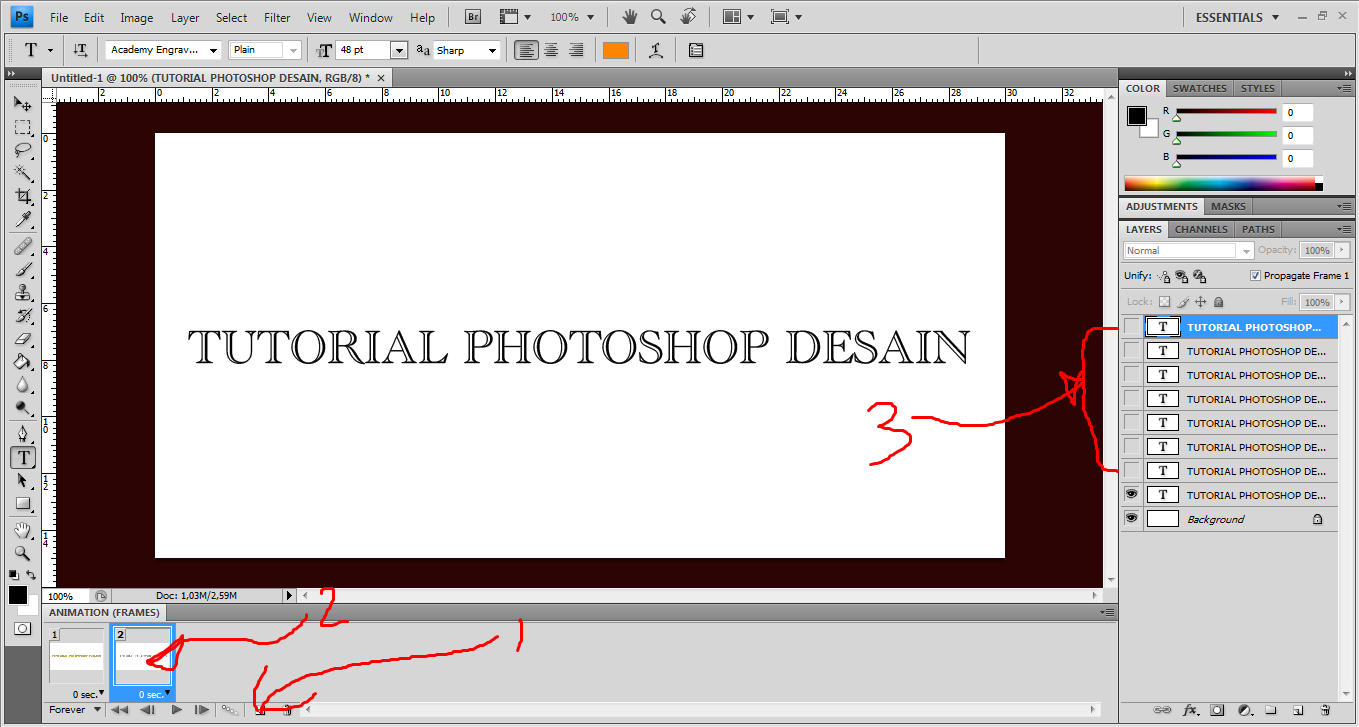
Task: Select the Eyedropper tool
Action: [22, 220]
